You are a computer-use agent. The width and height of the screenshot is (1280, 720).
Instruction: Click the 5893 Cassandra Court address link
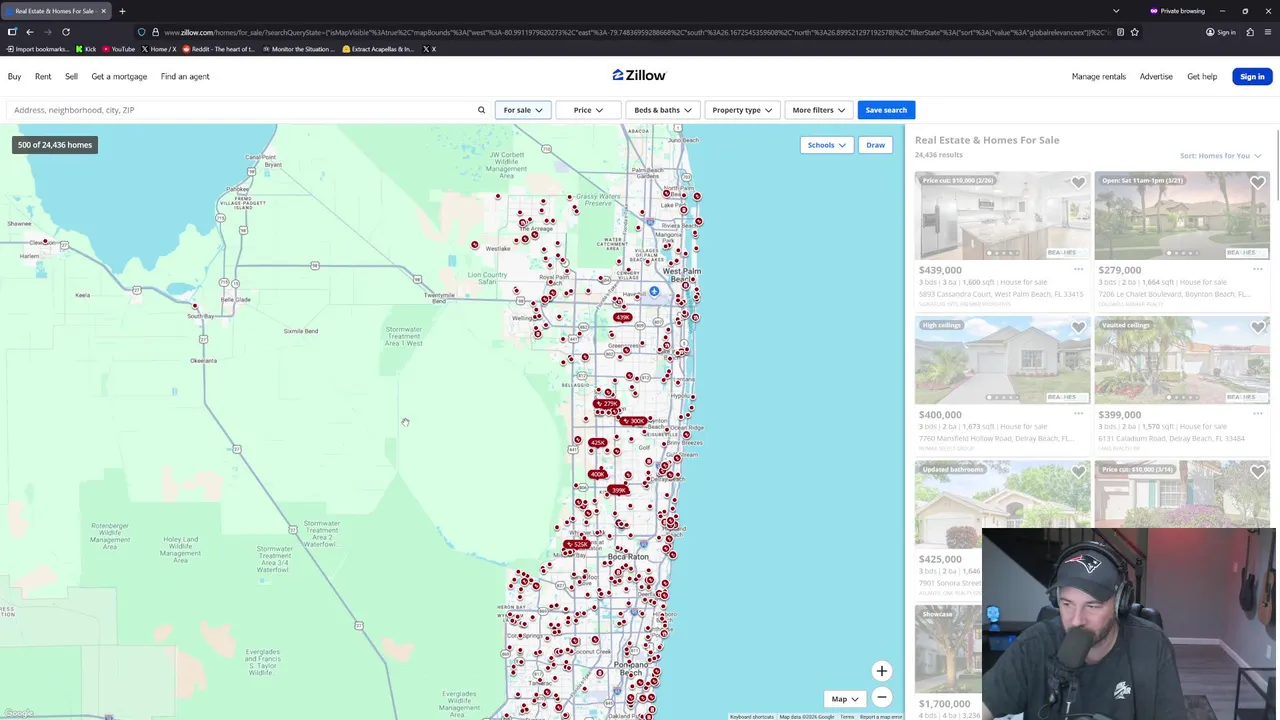click(1001, 294)
